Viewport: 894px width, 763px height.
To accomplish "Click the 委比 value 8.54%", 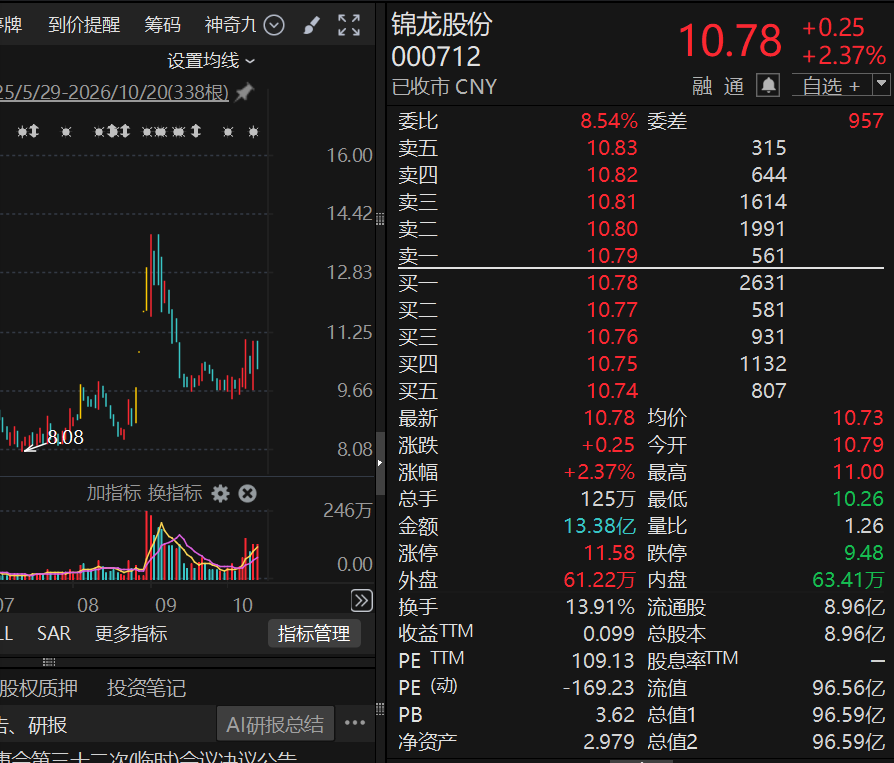I will click(609, 121).
